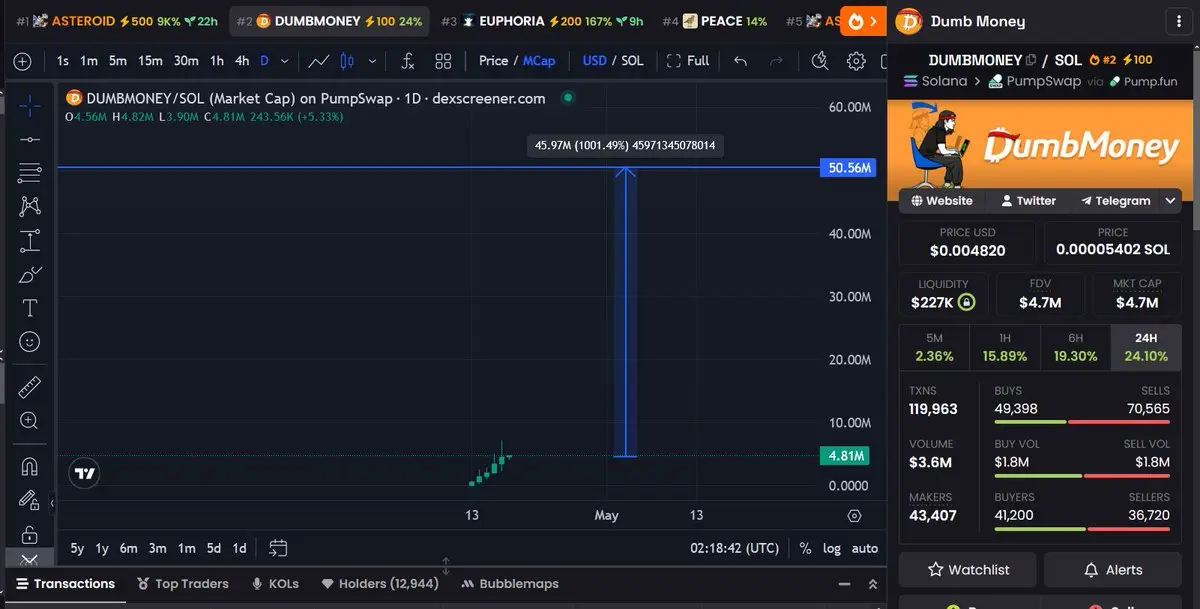
Task: Select the 1H stats tab
Action: [1005, 347]
